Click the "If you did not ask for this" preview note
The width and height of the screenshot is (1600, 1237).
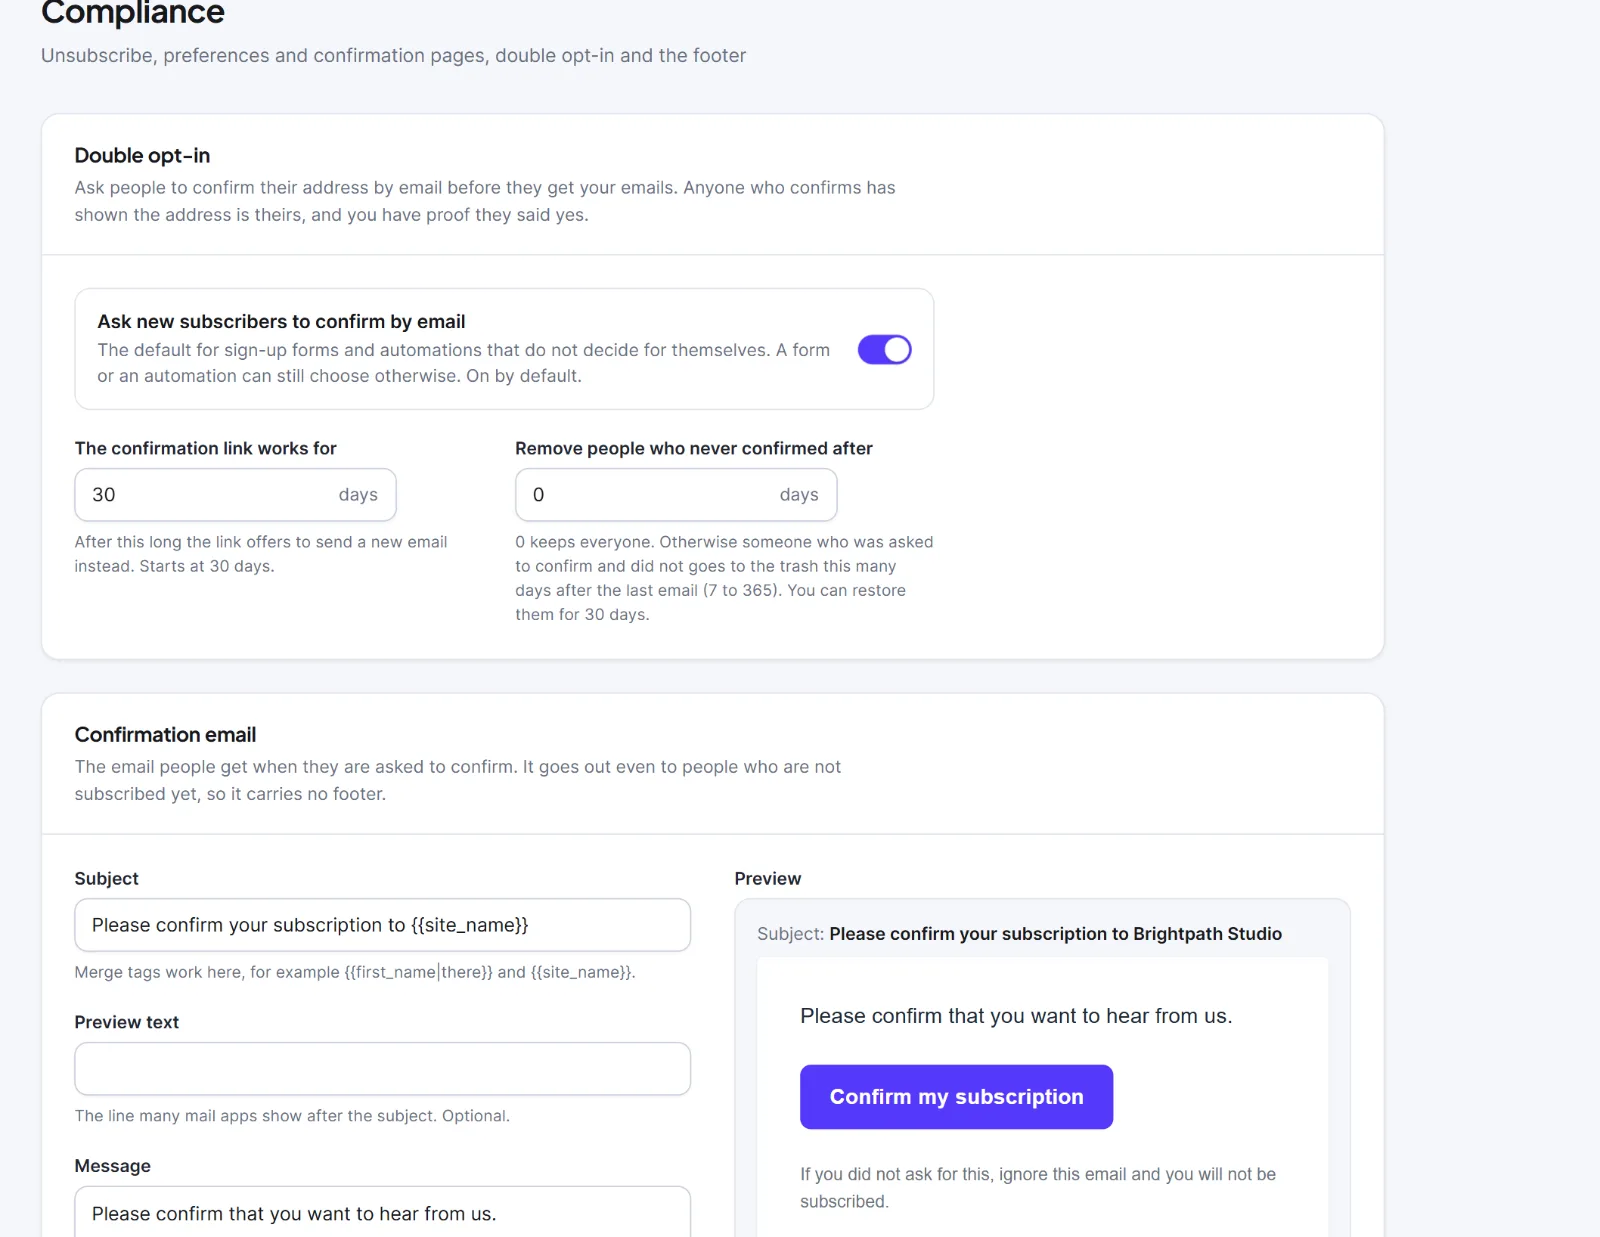pos(1038,1188)
